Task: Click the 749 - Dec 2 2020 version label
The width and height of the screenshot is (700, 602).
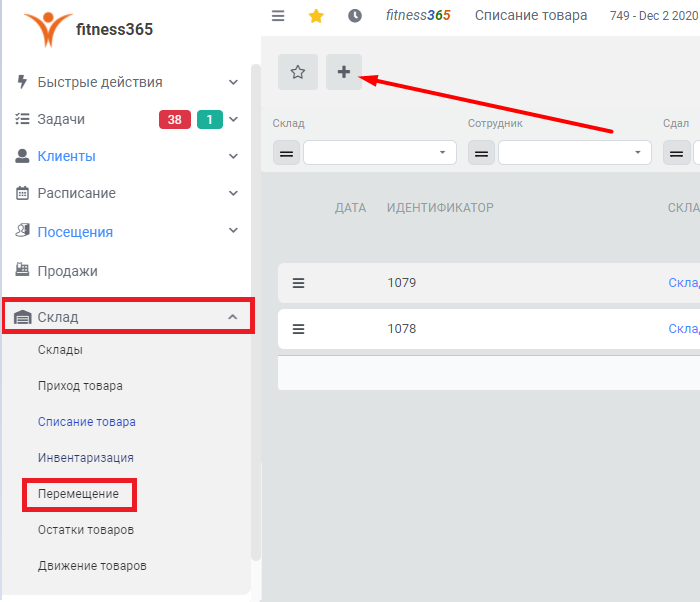Action: [654, 16]
